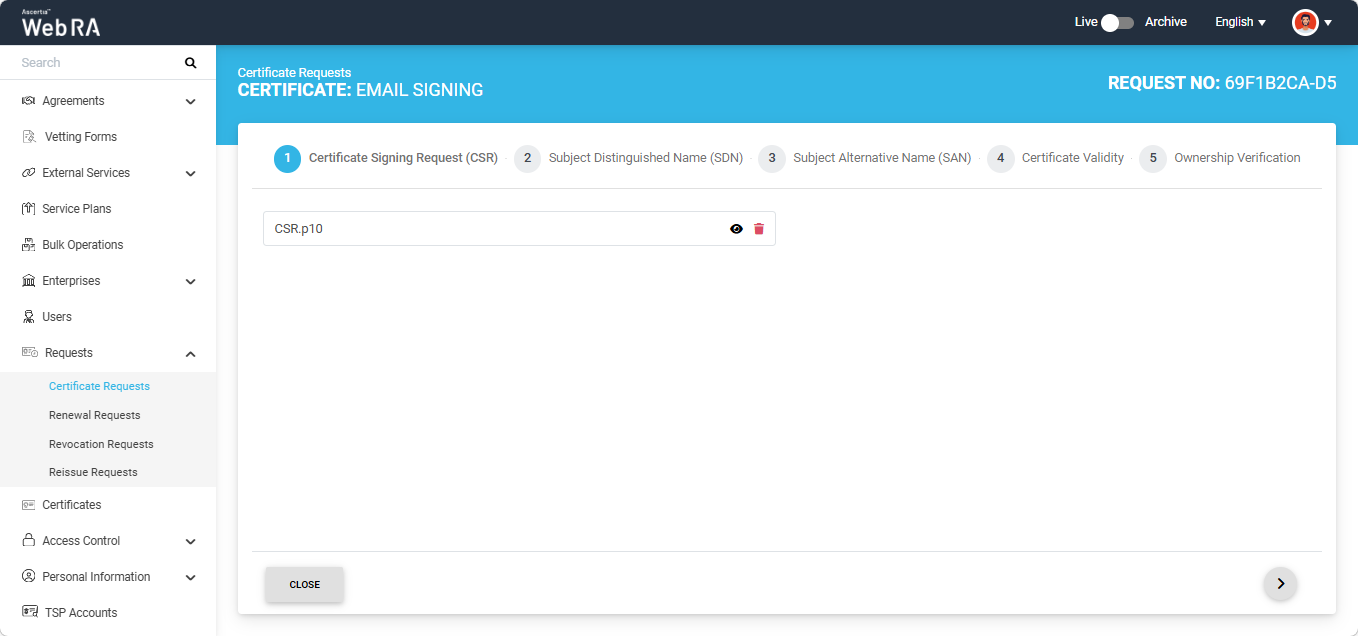Click the CSR.p10 file field
The height and width of the screenshot is (636, 1358).
click(x=519, y=228)
